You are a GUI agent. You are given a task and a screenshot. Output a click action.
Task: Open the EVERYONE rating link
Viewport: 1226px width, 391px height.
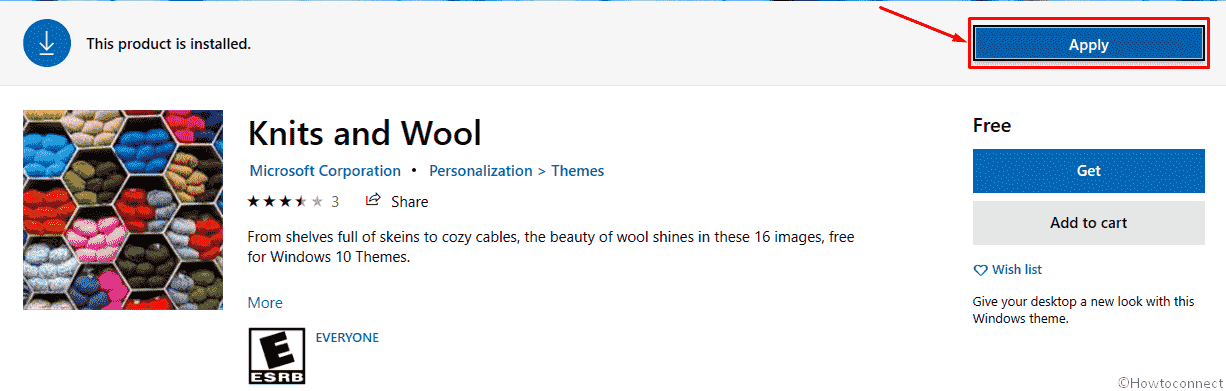click(347, 337)
